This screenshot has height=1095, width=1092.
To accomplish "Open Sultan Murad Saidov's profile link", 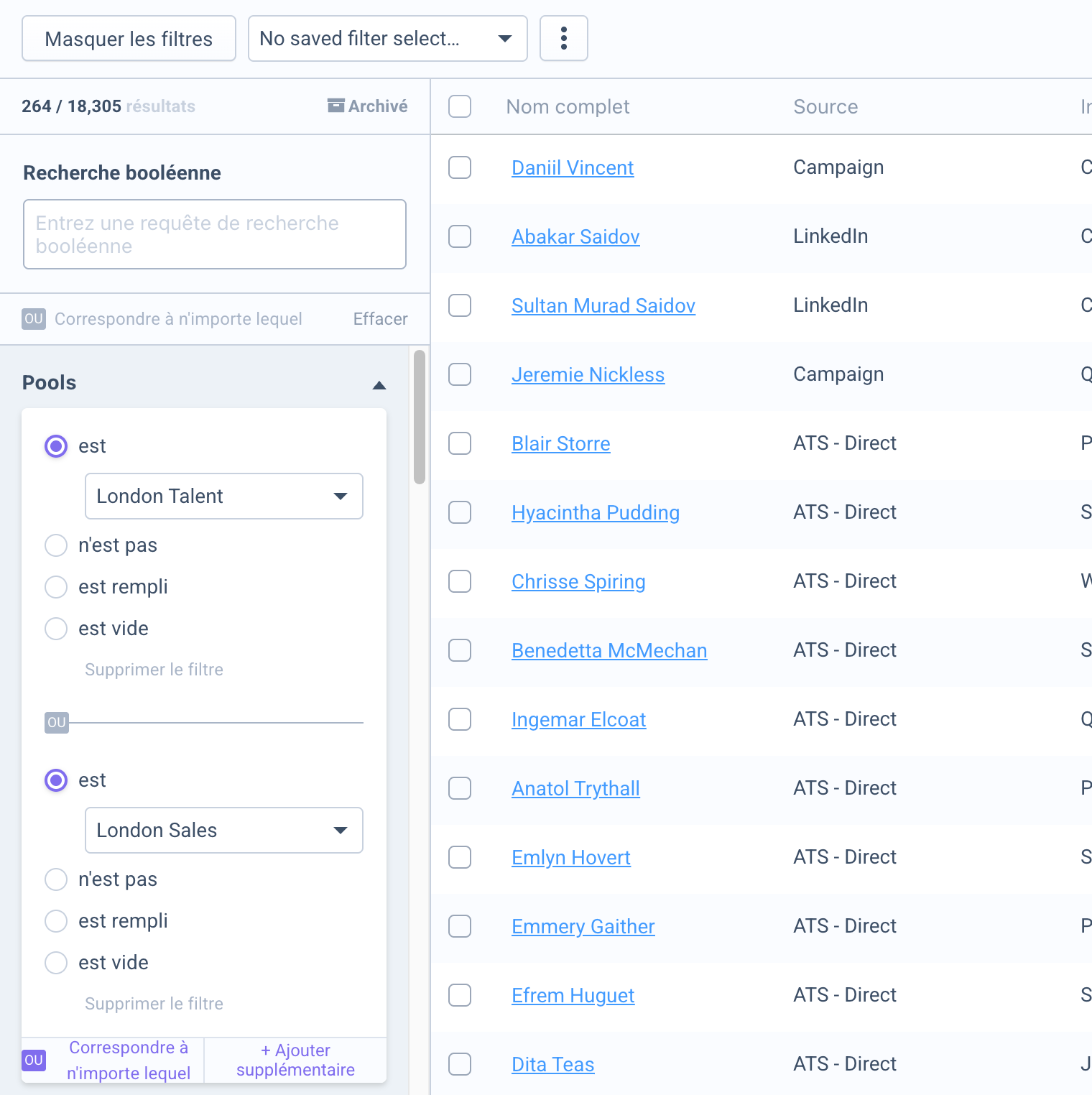I will click(603, 306).
